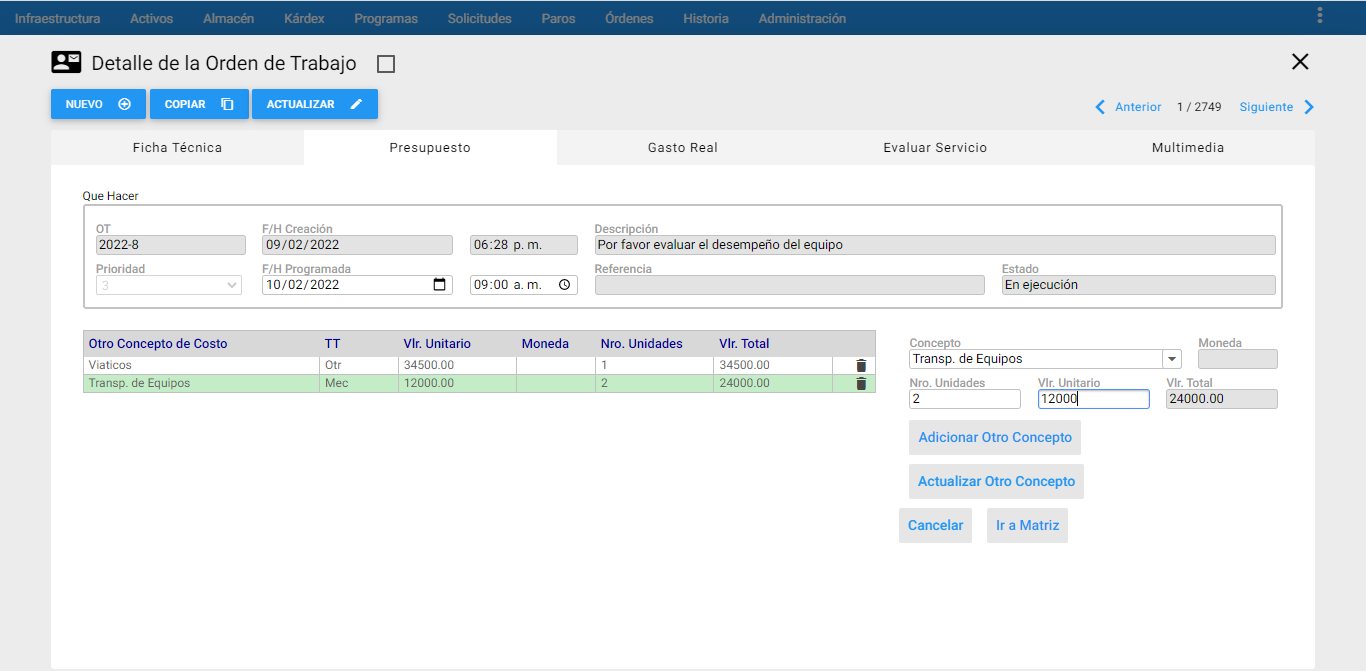Viewport: 1366px width, 671px height.
Task: Go to the Multimedia tab
Action: [x=1188, y=147]
